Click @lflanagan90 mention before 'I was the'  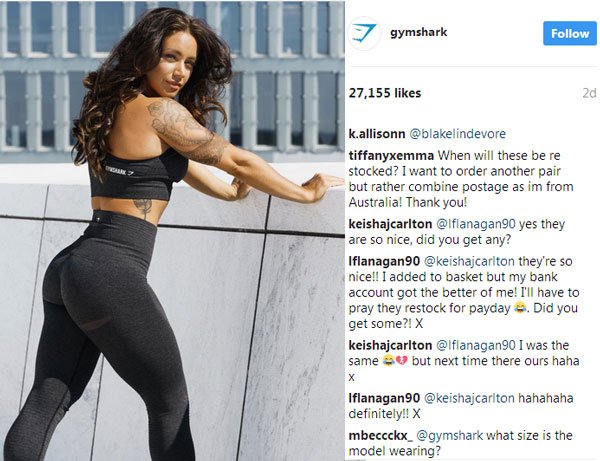(476, 345)
